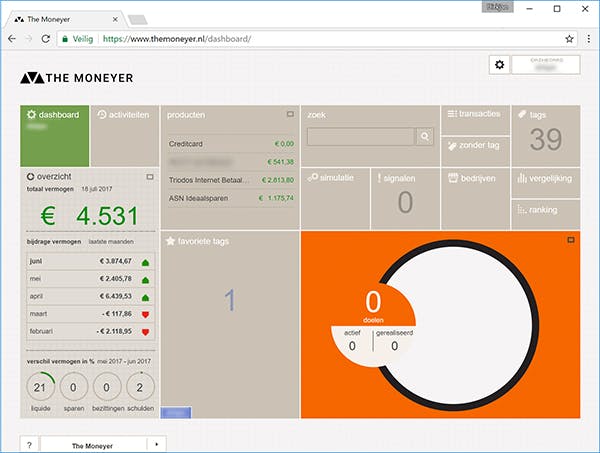The width and height of the screenshot is (600, 453).
Task: Select the juni contribution row
Action: click(91, 261)
